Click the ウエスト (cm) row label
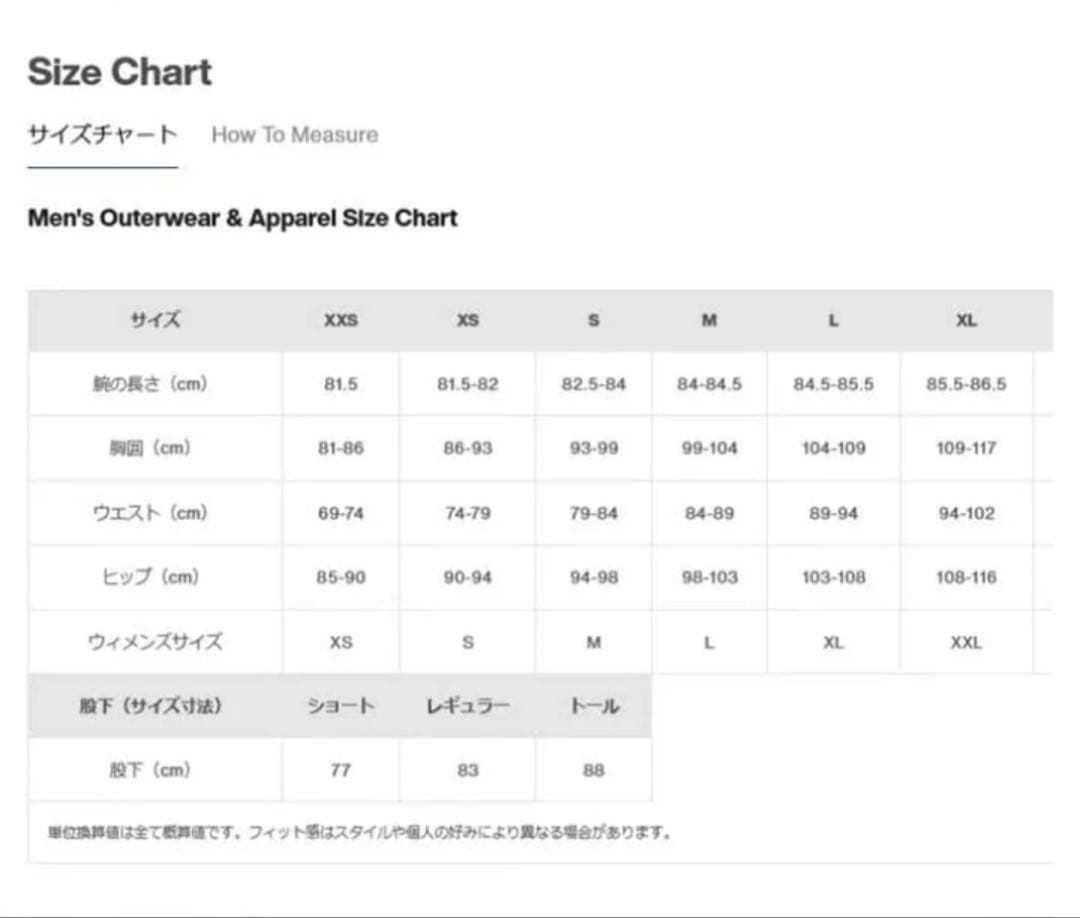The width and height of the screenshot is (1080, 918). [x=150, y=513]
